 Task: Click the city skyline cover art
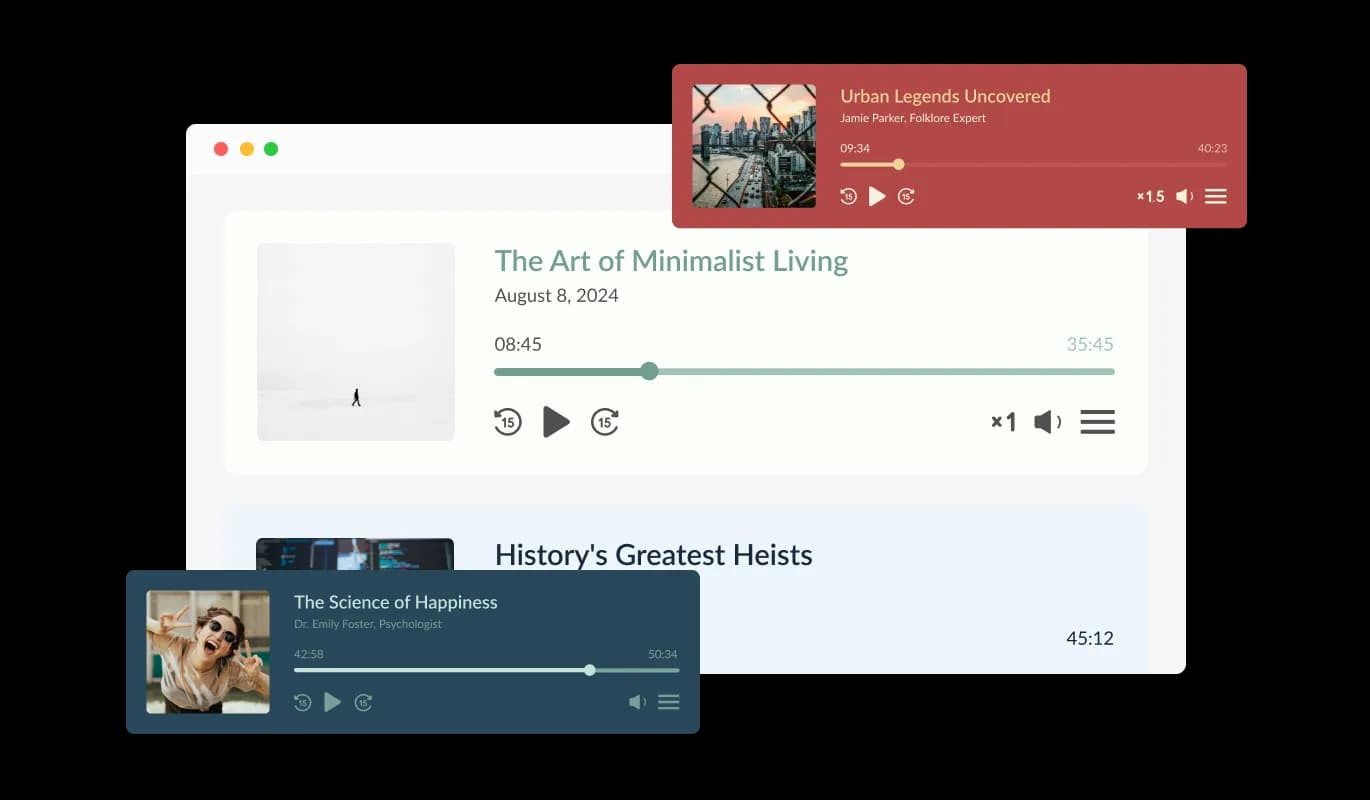tap(754, 146)
